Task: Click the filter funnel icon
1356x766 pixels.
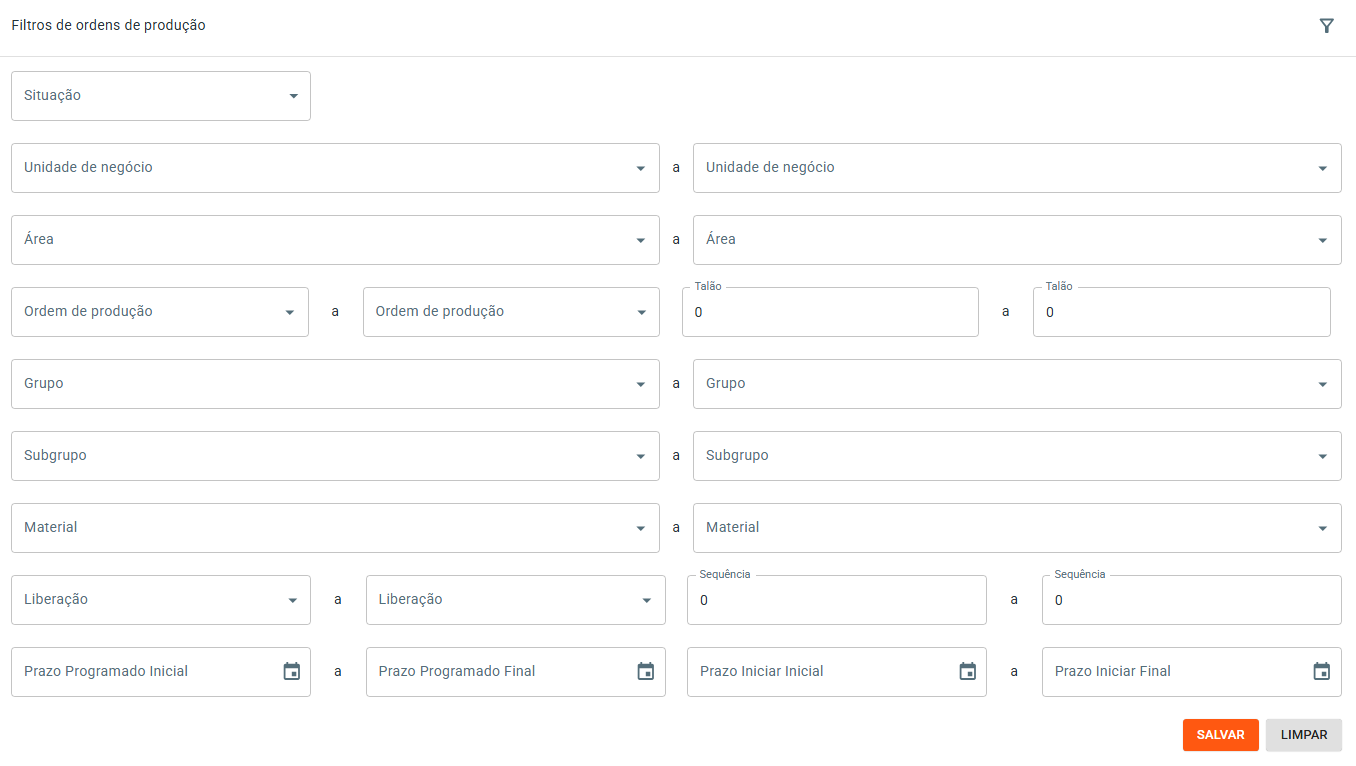Action: 1327,26
